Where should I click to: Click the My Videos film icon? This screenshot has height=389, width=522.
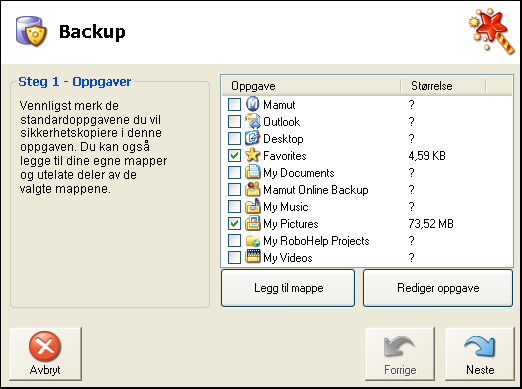[x=253, y=256]
